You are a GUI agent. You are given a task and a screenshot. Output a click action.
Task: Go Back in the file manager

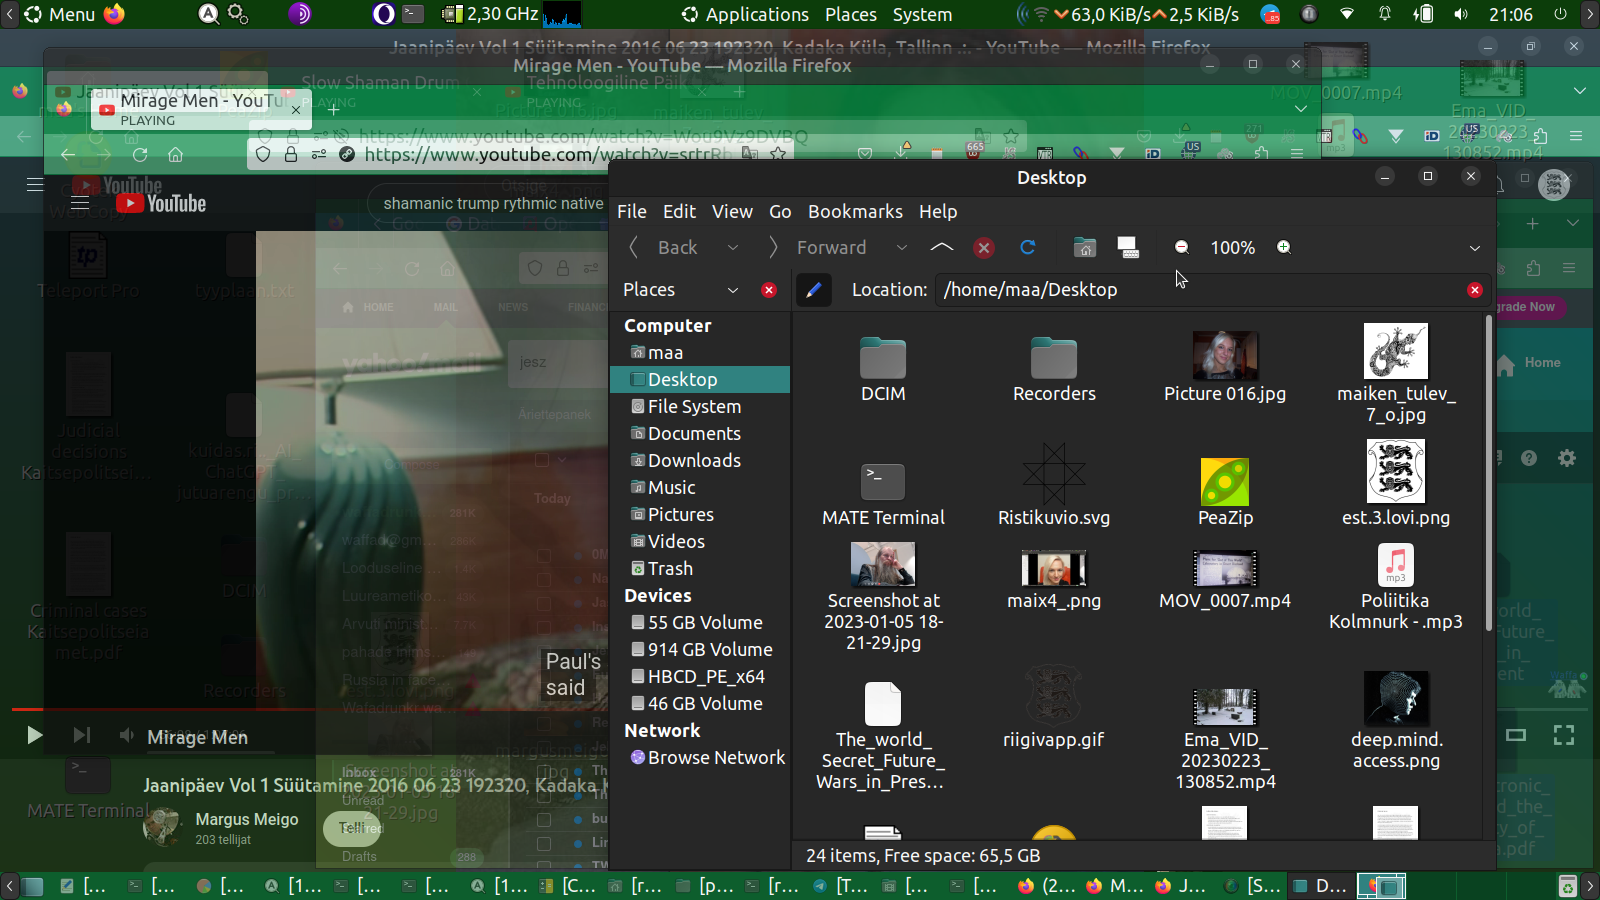pyautogui.click(x=665, y=247)
